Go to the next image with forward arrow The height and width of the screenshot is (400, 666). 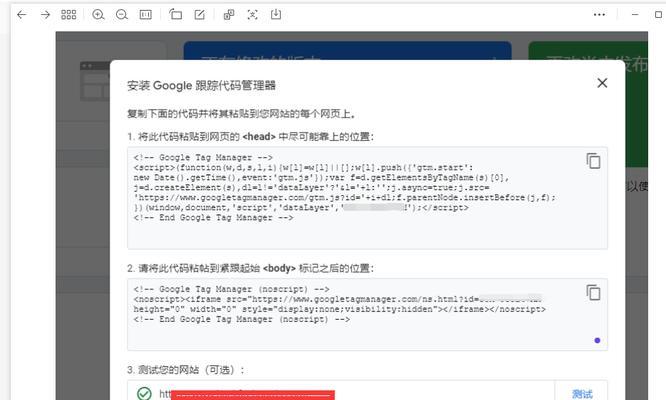point(45,15)
